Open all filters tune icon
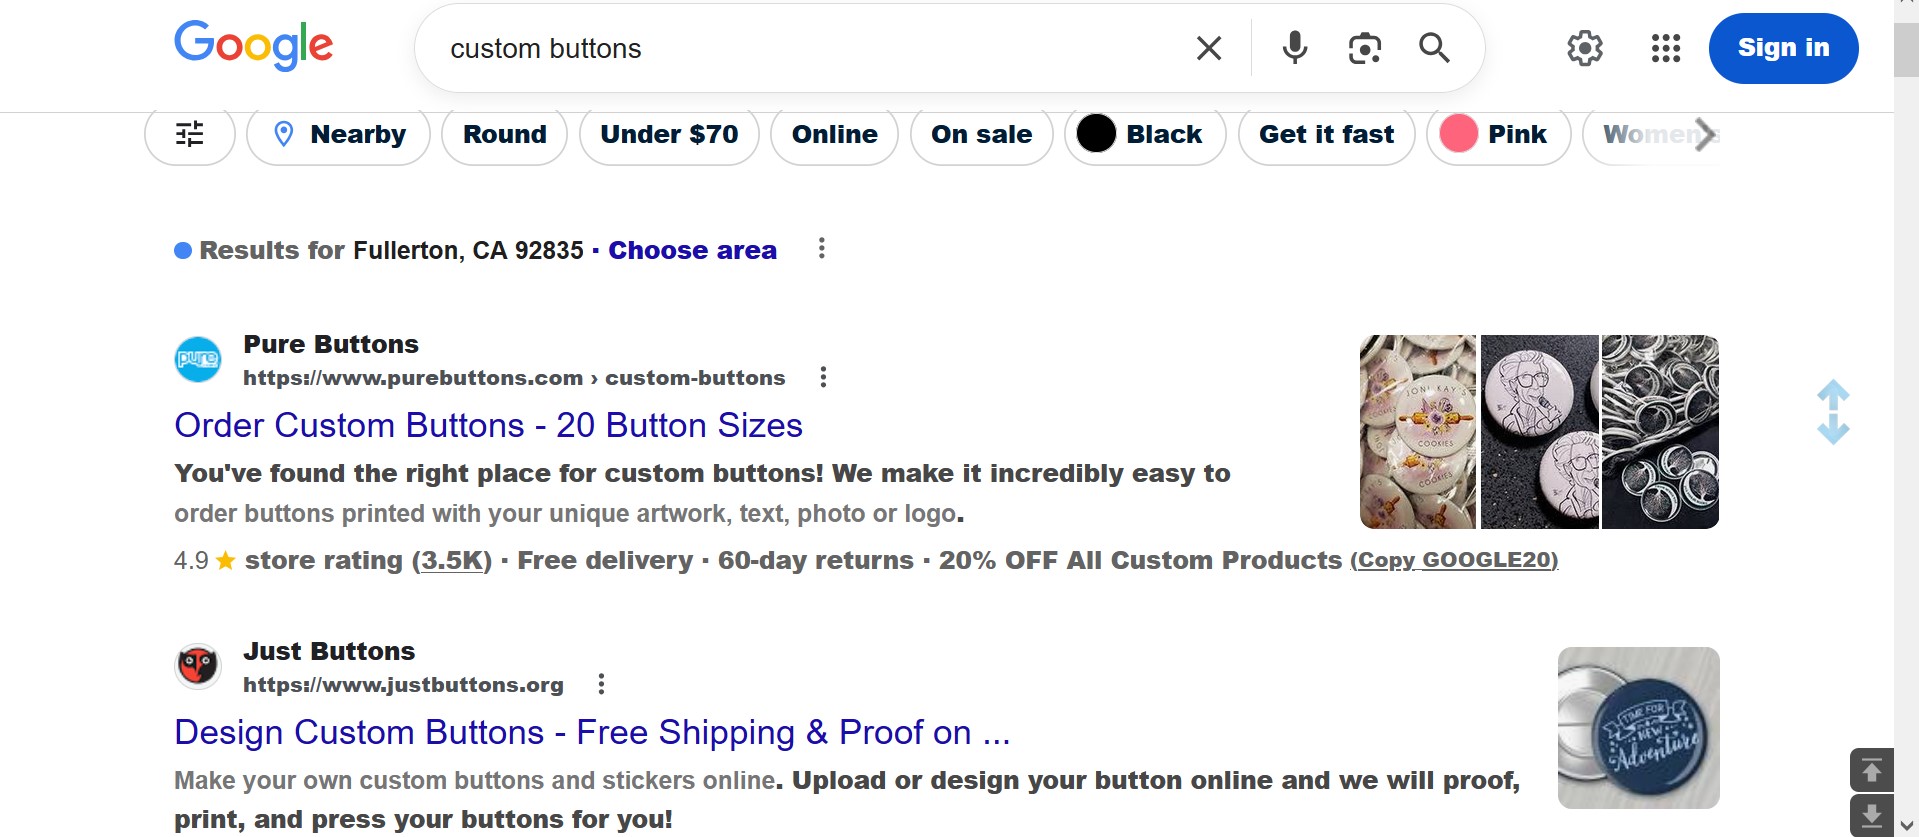Image resolution: width=1919 pixels, height=837 pixels. click(190, 134)
